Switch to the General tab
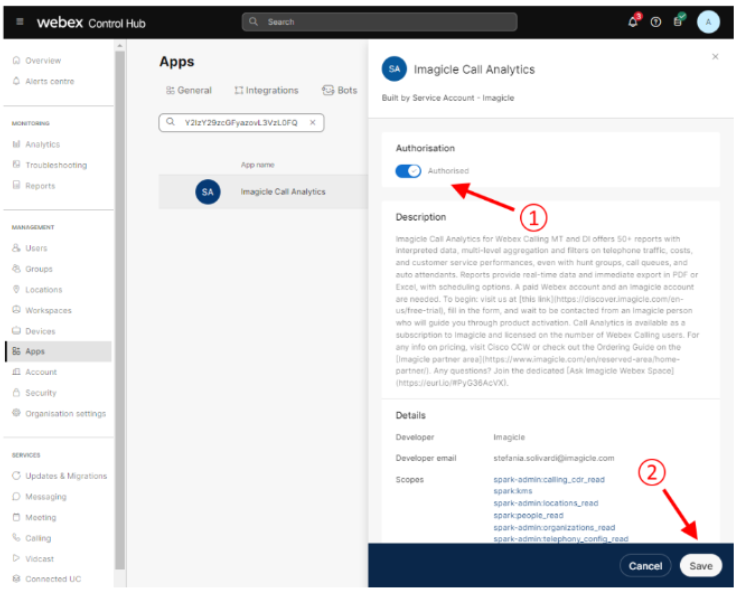The image size is (738, 592). 189,90
